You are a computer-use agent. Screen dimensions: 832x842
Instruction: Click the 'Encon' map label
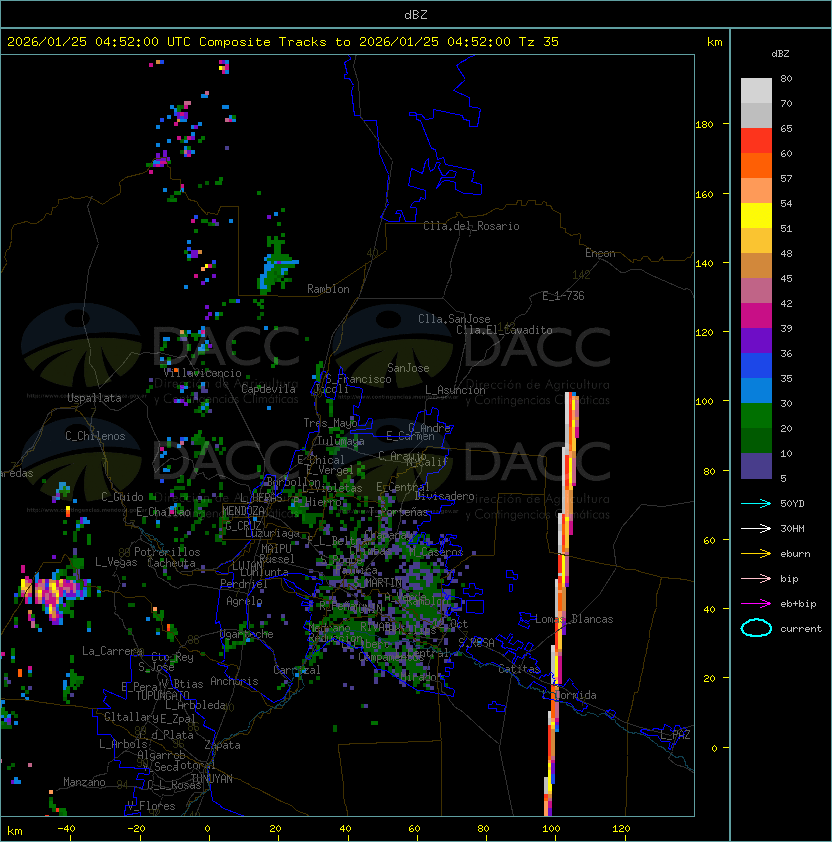click(600, 253)
